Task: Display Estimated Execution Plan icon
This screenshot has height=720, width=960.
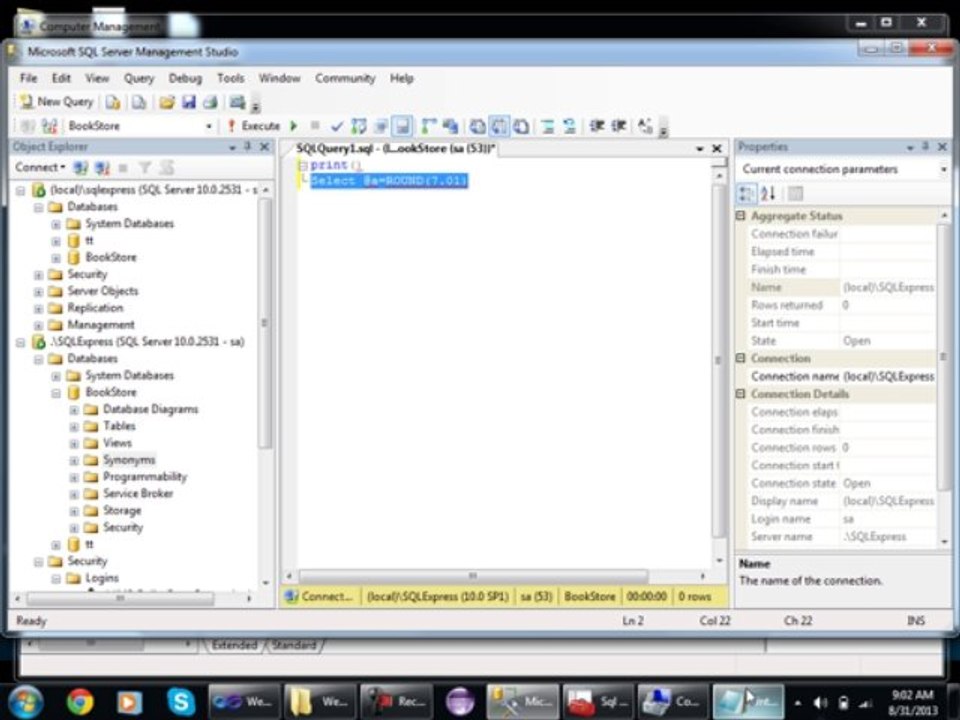Action: 358,126
